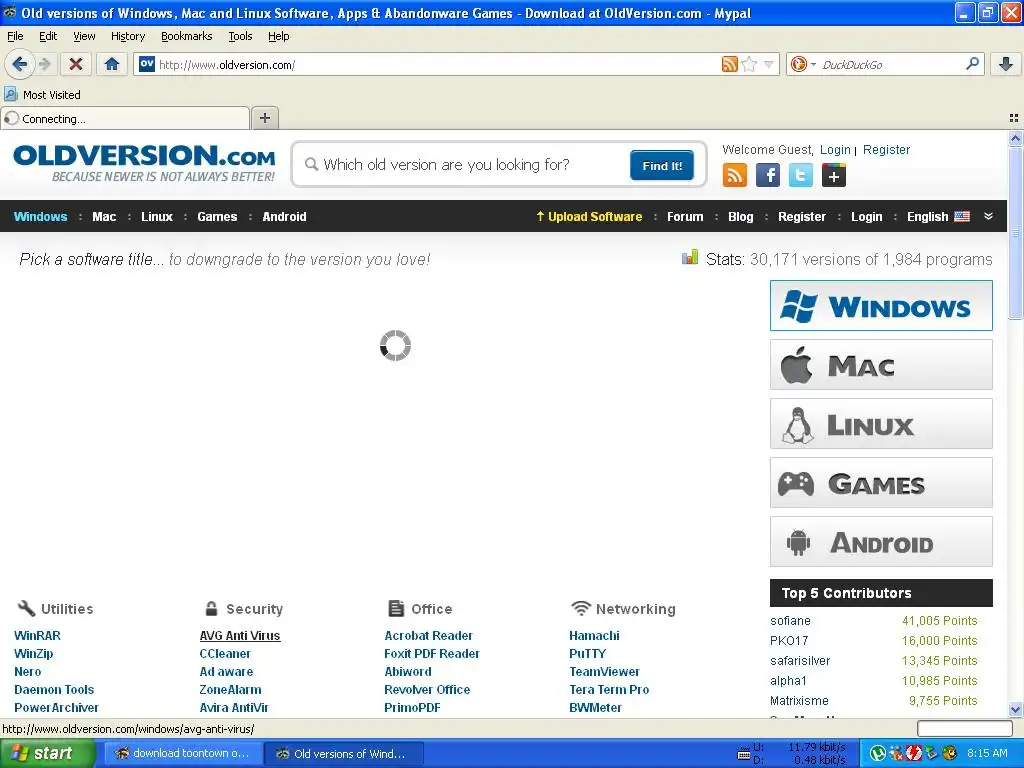
Task: Click the large Android platform button
Action: 881,542
